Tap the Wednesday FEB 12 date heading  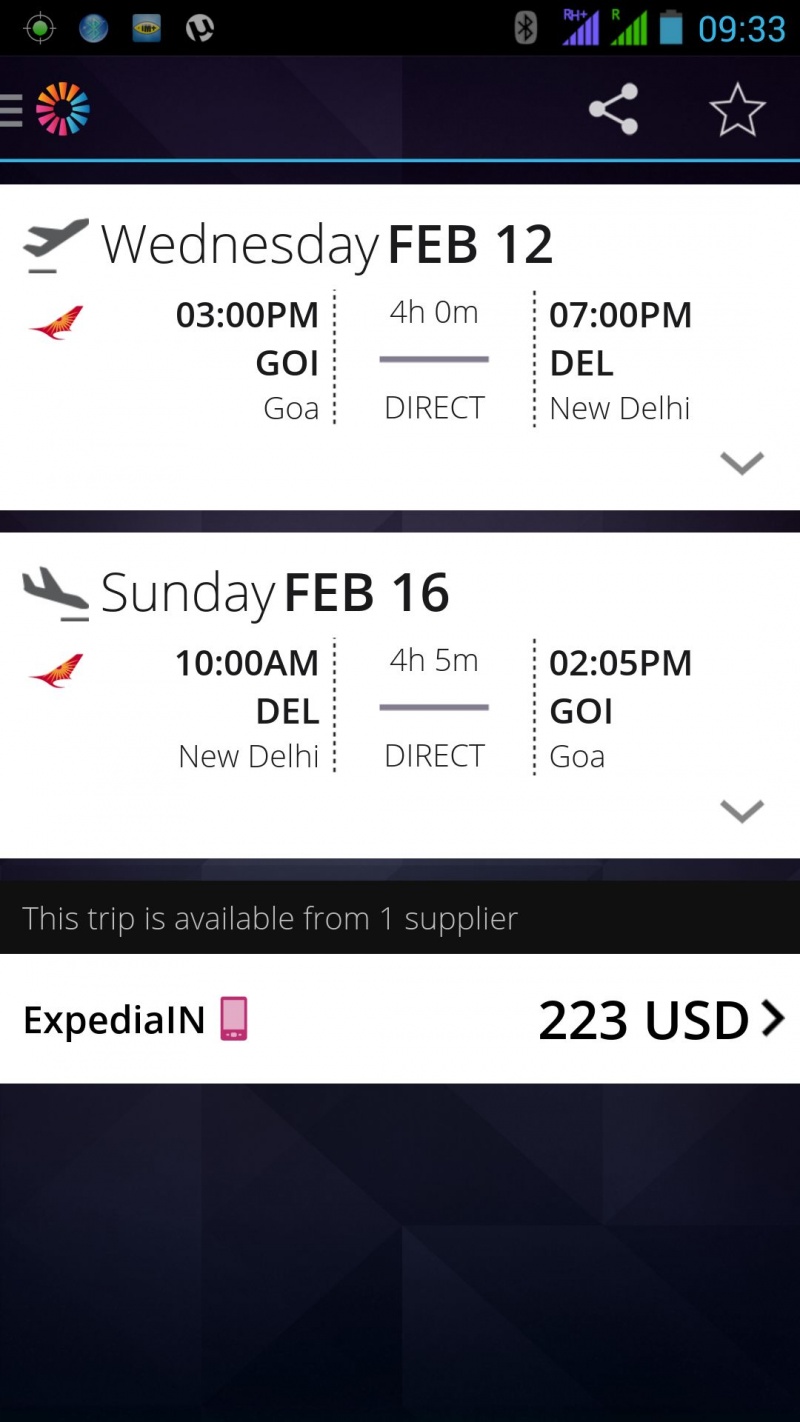[x=327, y=245]
